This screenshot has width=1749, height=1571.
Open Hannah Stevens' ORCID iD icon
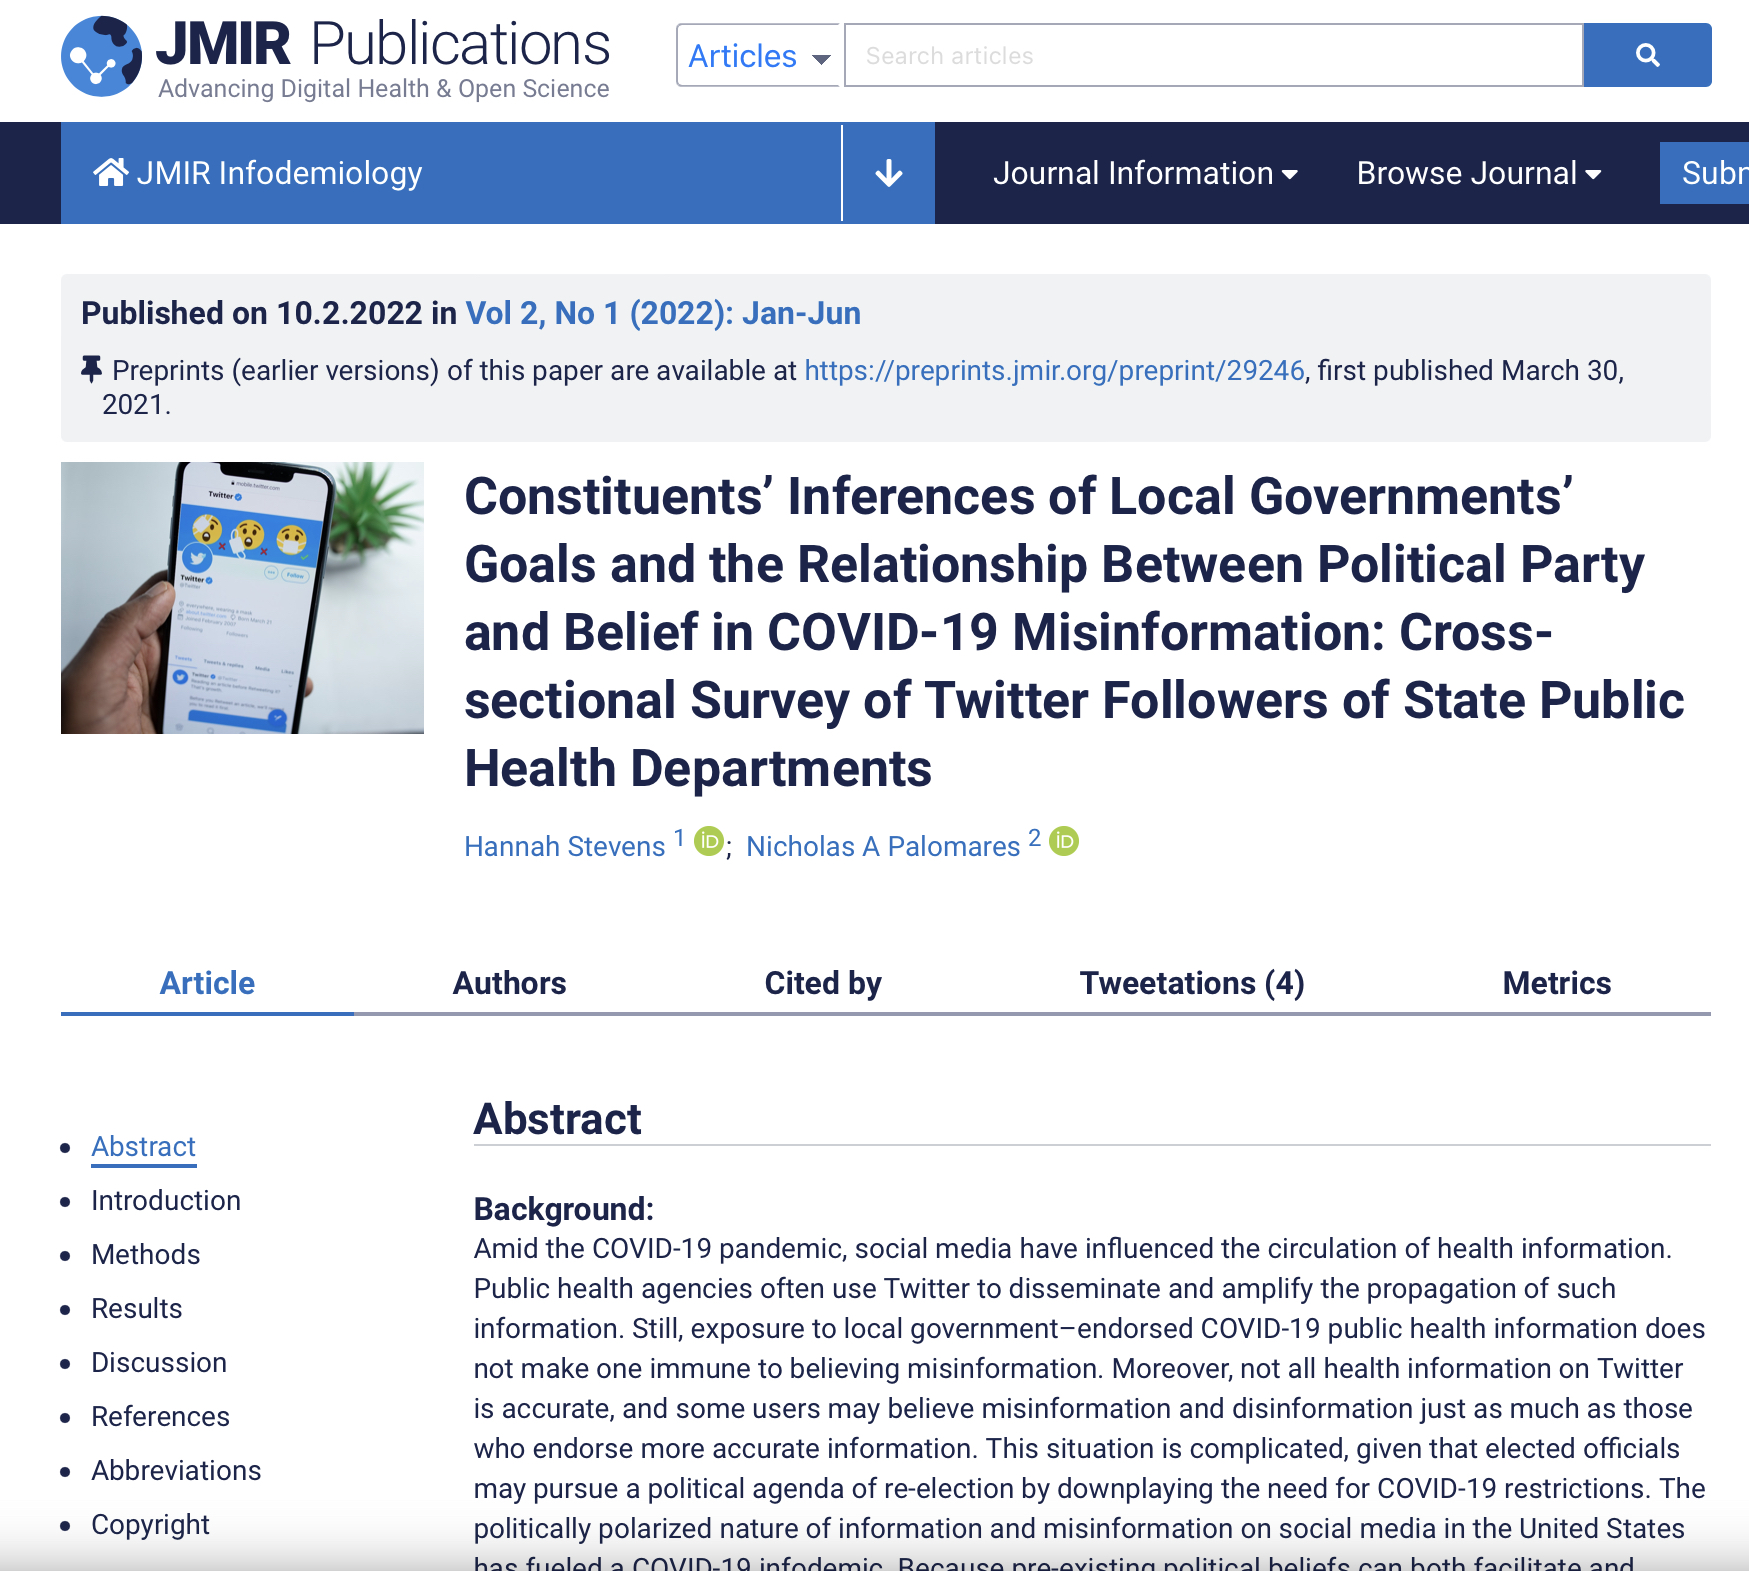click(x=709, y=842)
